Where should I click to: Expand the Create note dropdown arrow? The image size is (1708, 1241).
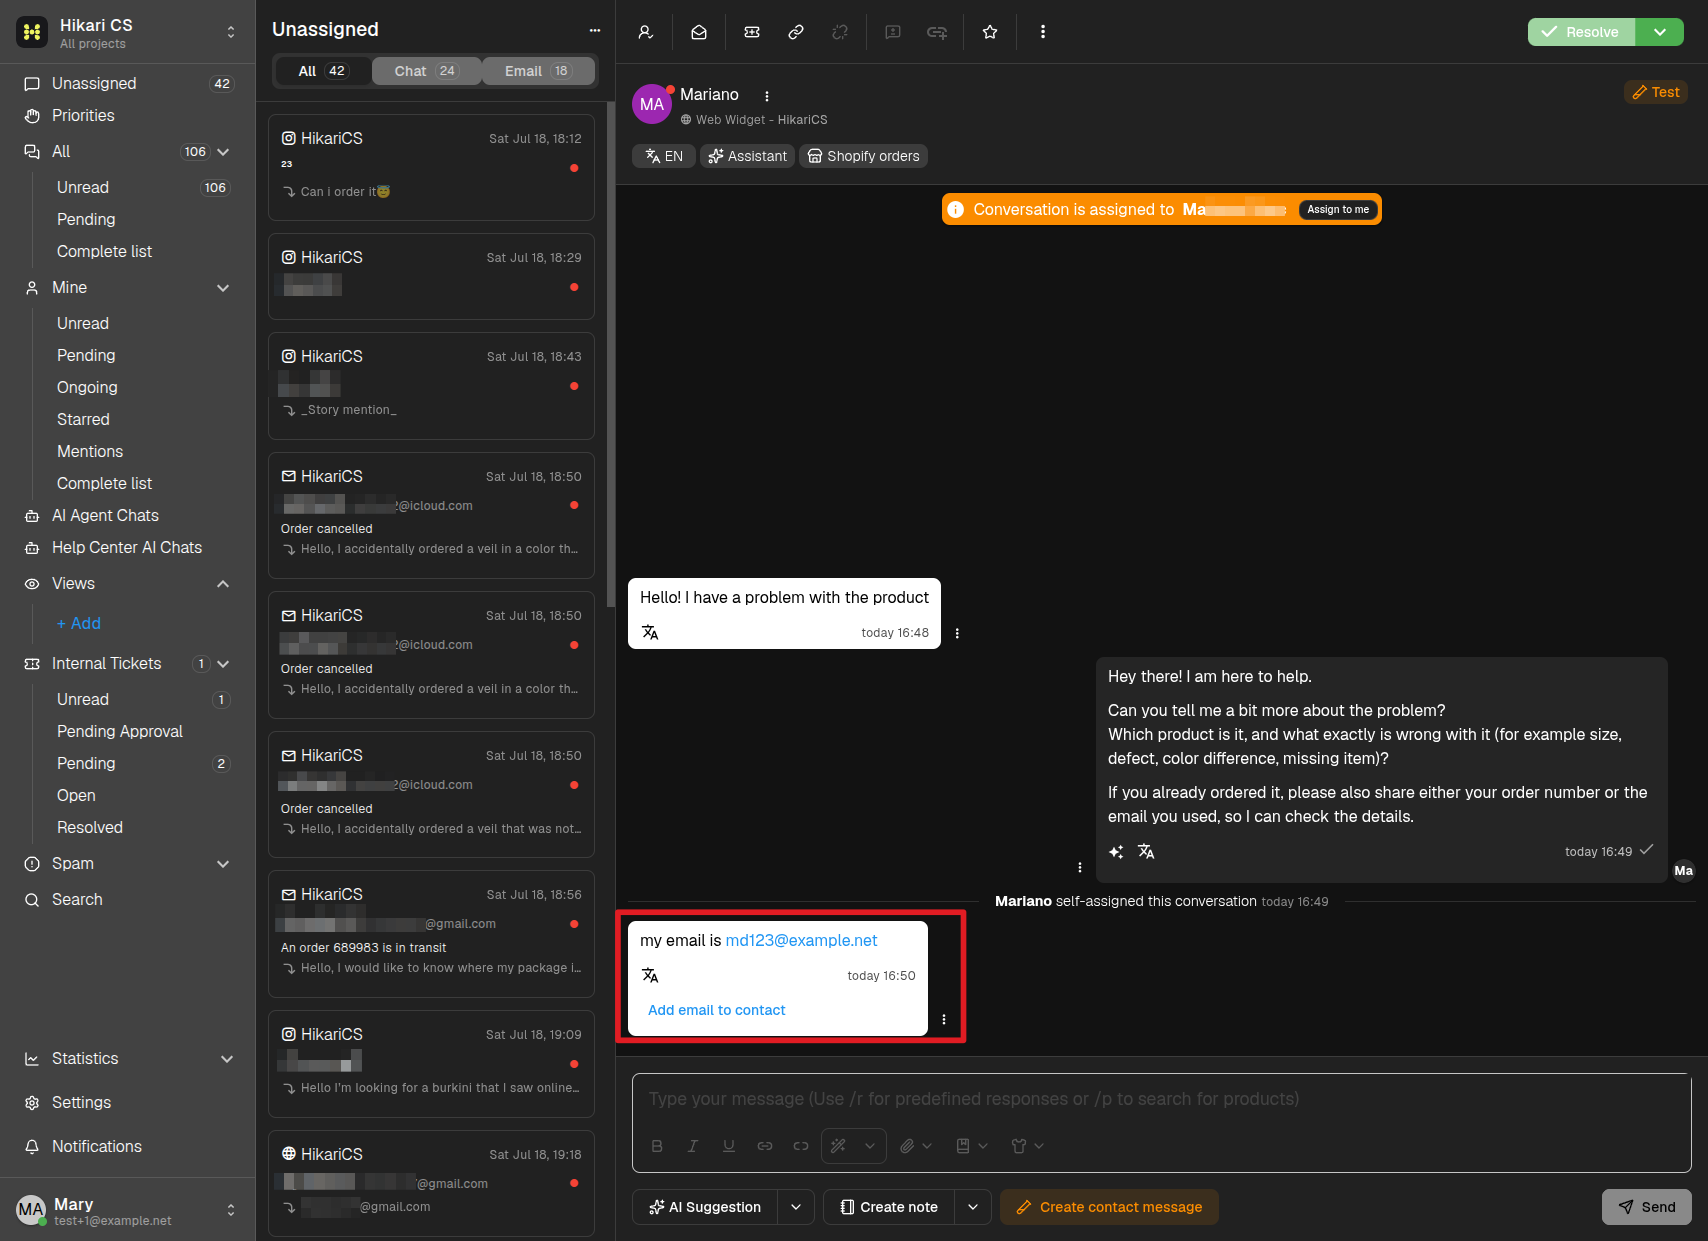tap(973, 1207)
